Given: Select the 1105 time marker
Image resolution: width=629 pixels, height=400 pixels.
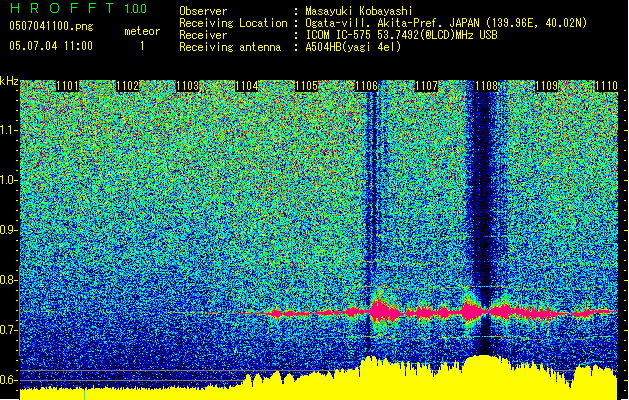Looking at the screenshot, I should click(306, 86).
